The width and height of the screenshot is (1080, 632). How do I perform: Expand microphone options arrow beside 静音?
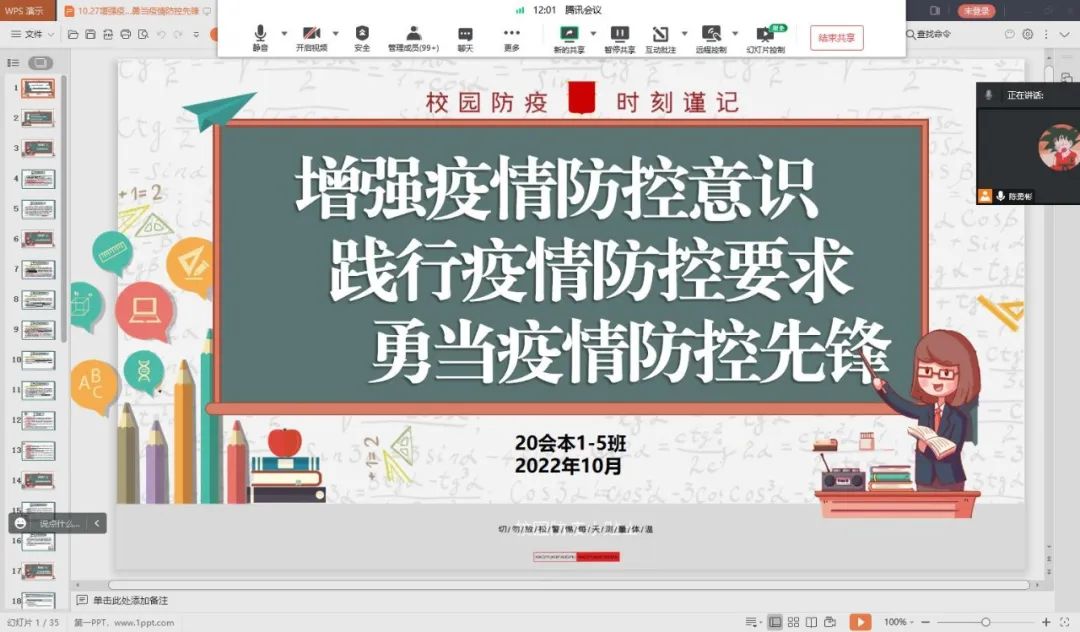click(284, 33)
